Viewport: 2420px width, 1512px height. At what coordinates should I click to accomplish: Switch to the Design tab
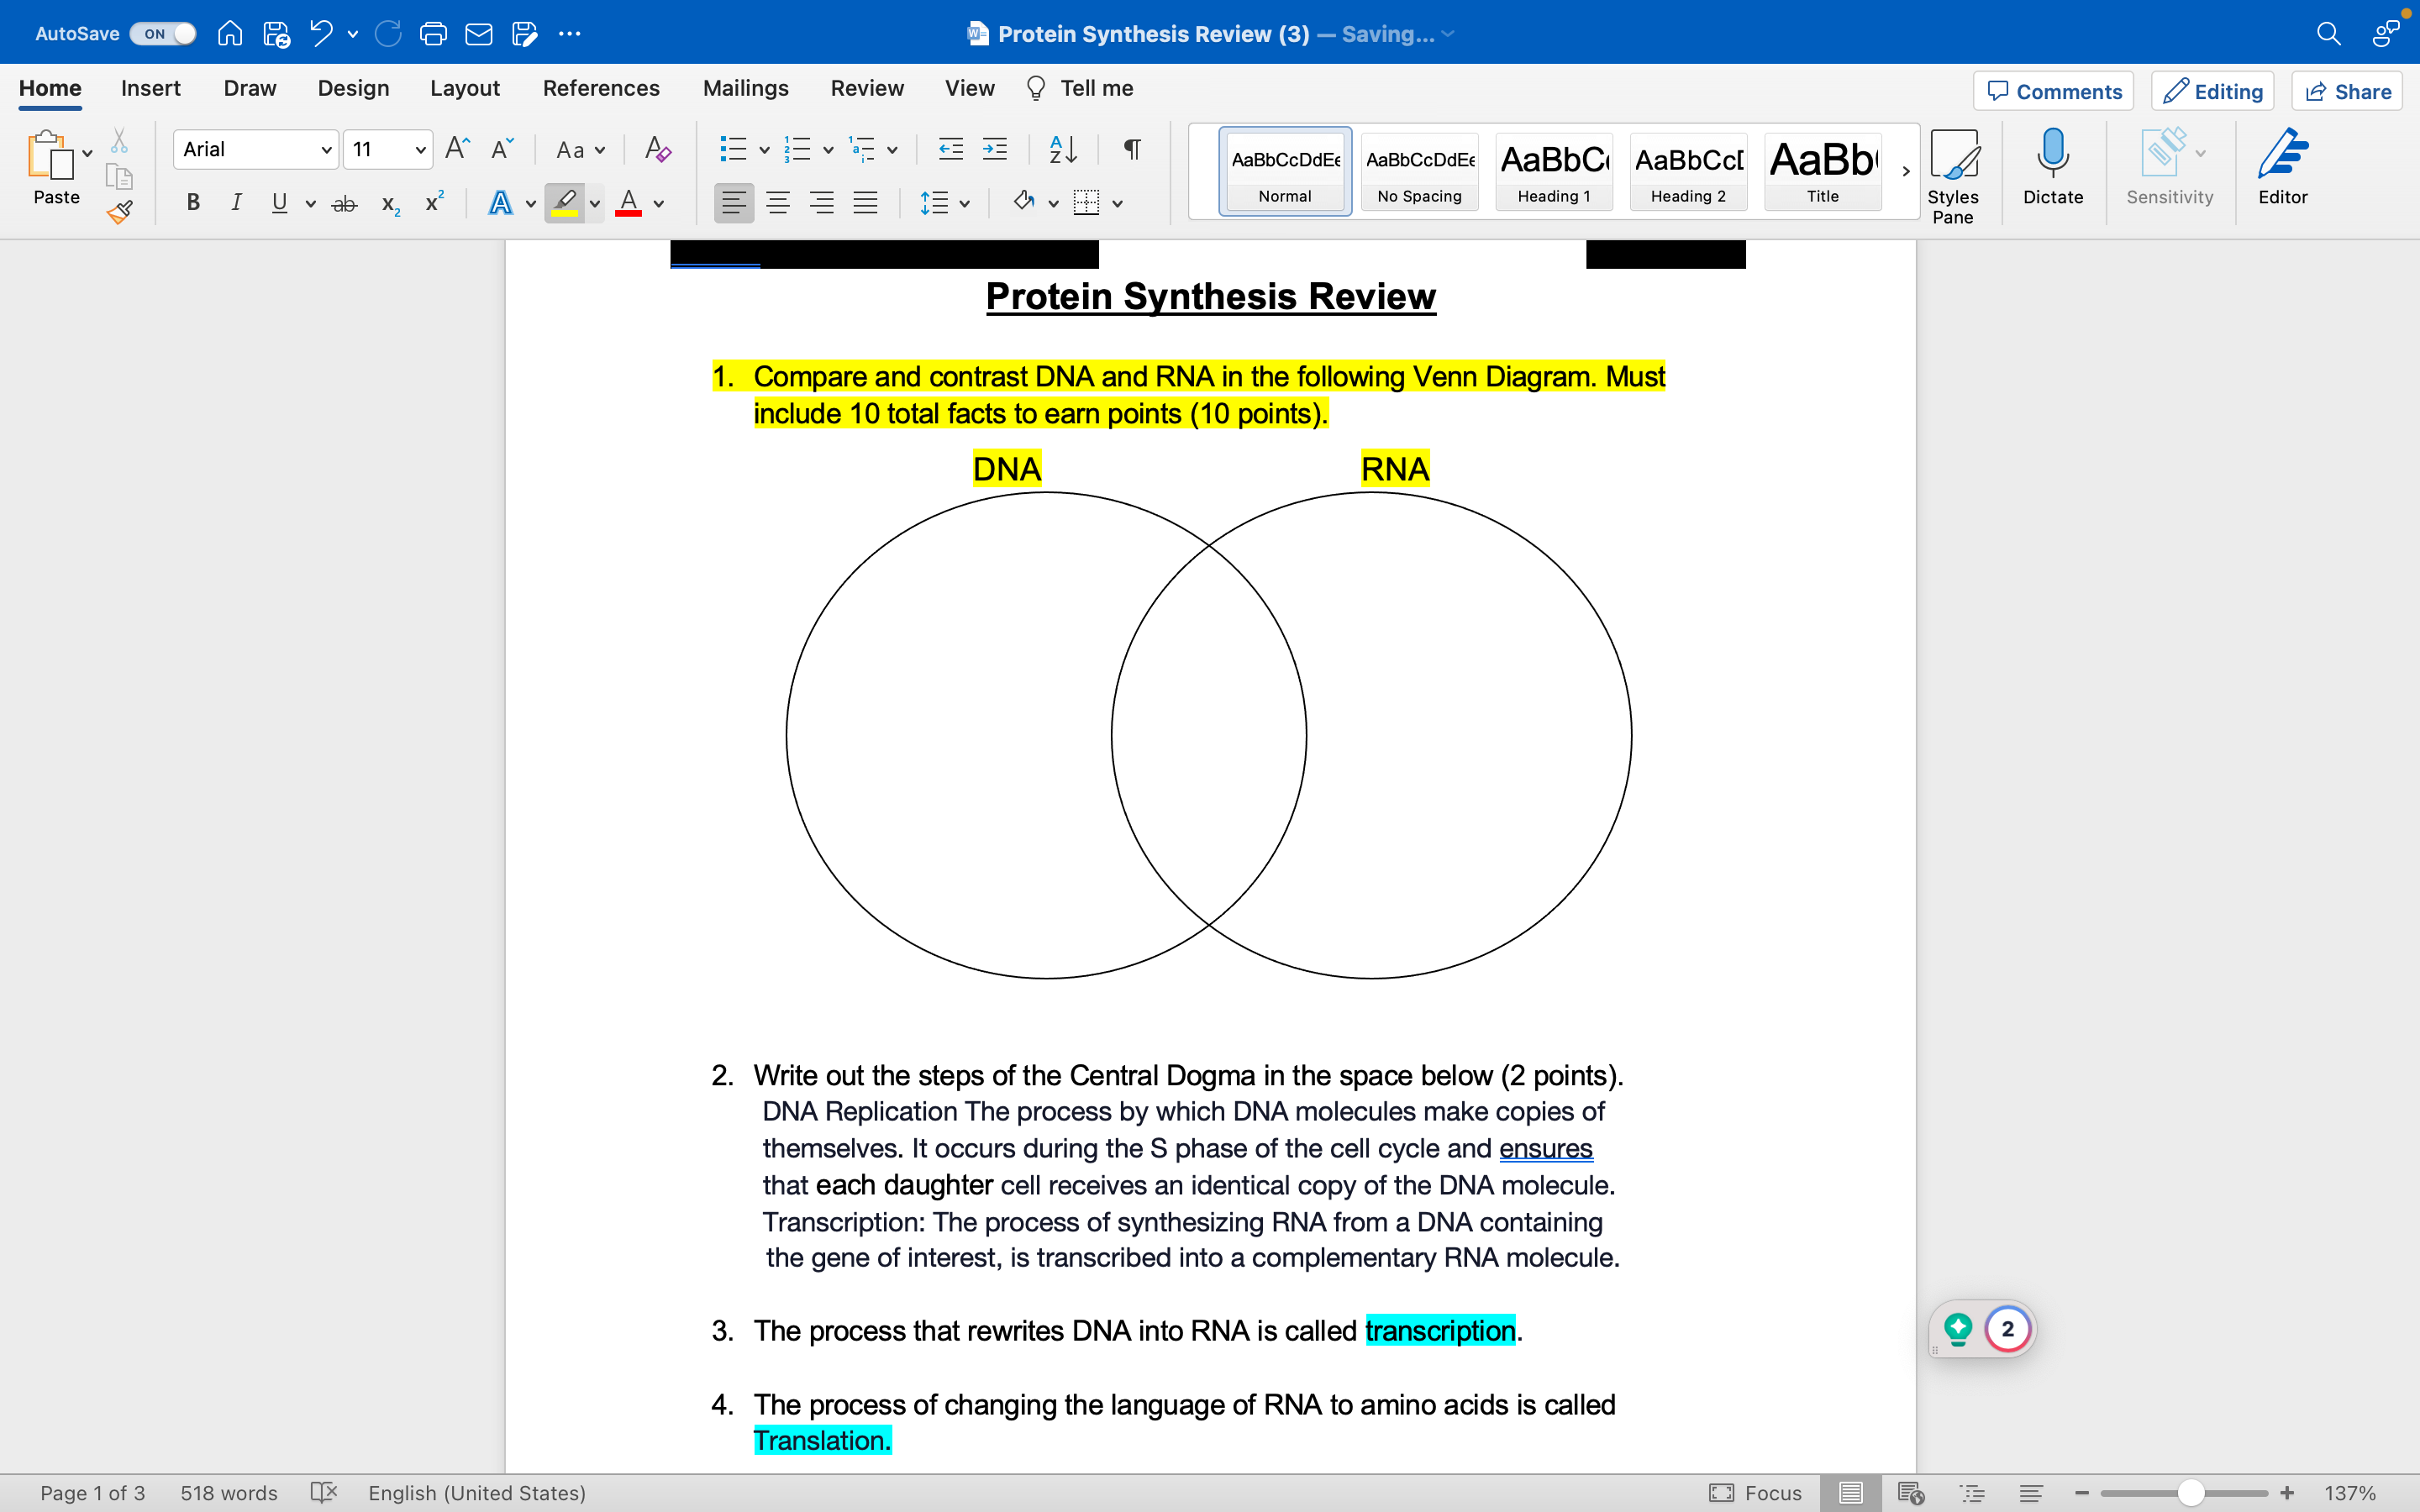tap(353, 88)
